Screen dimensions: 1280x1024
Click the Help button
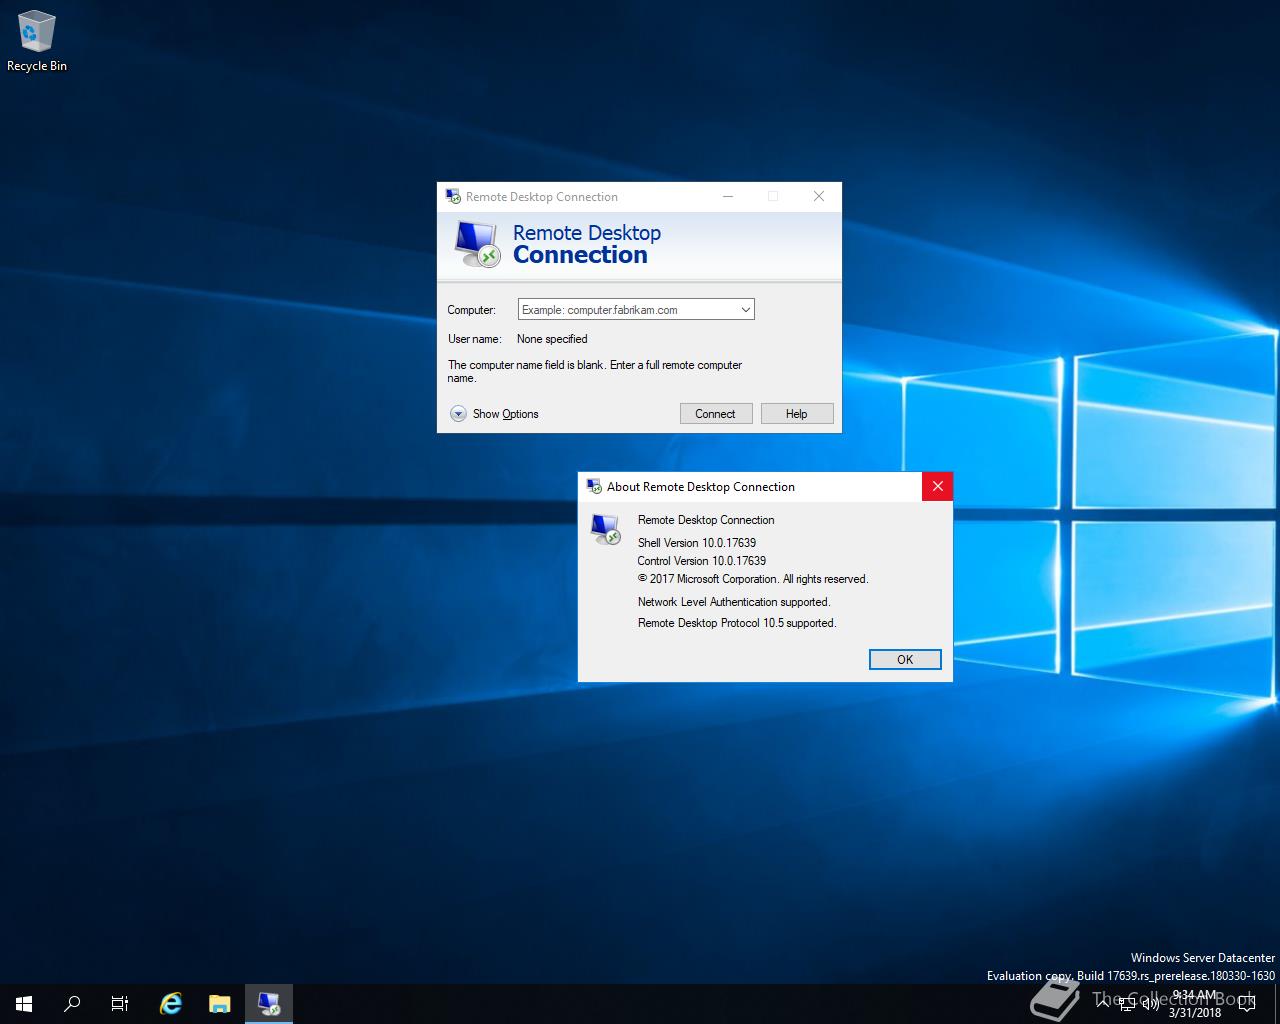tap(797, 414)
